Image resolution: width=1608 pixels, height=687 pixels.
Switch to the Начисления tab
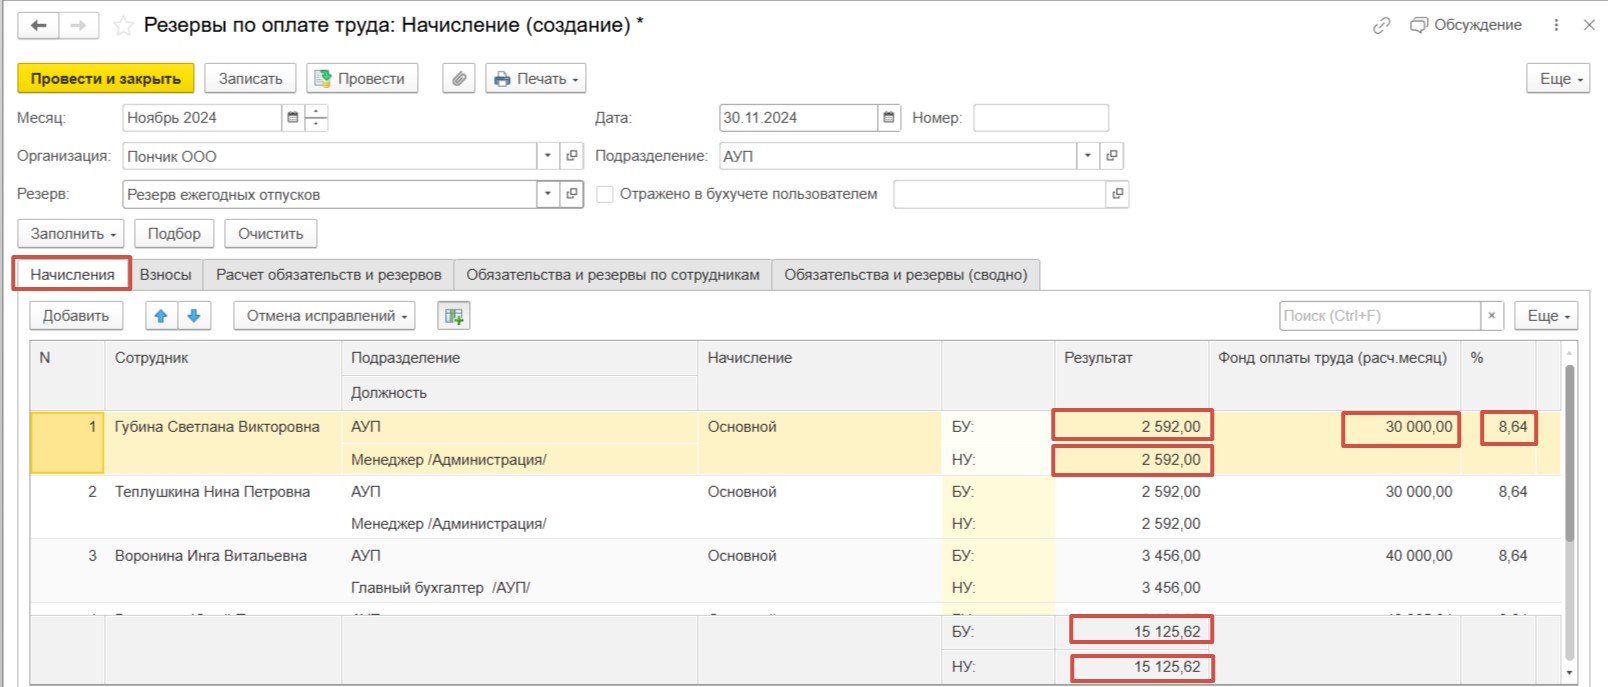point(72,274)
